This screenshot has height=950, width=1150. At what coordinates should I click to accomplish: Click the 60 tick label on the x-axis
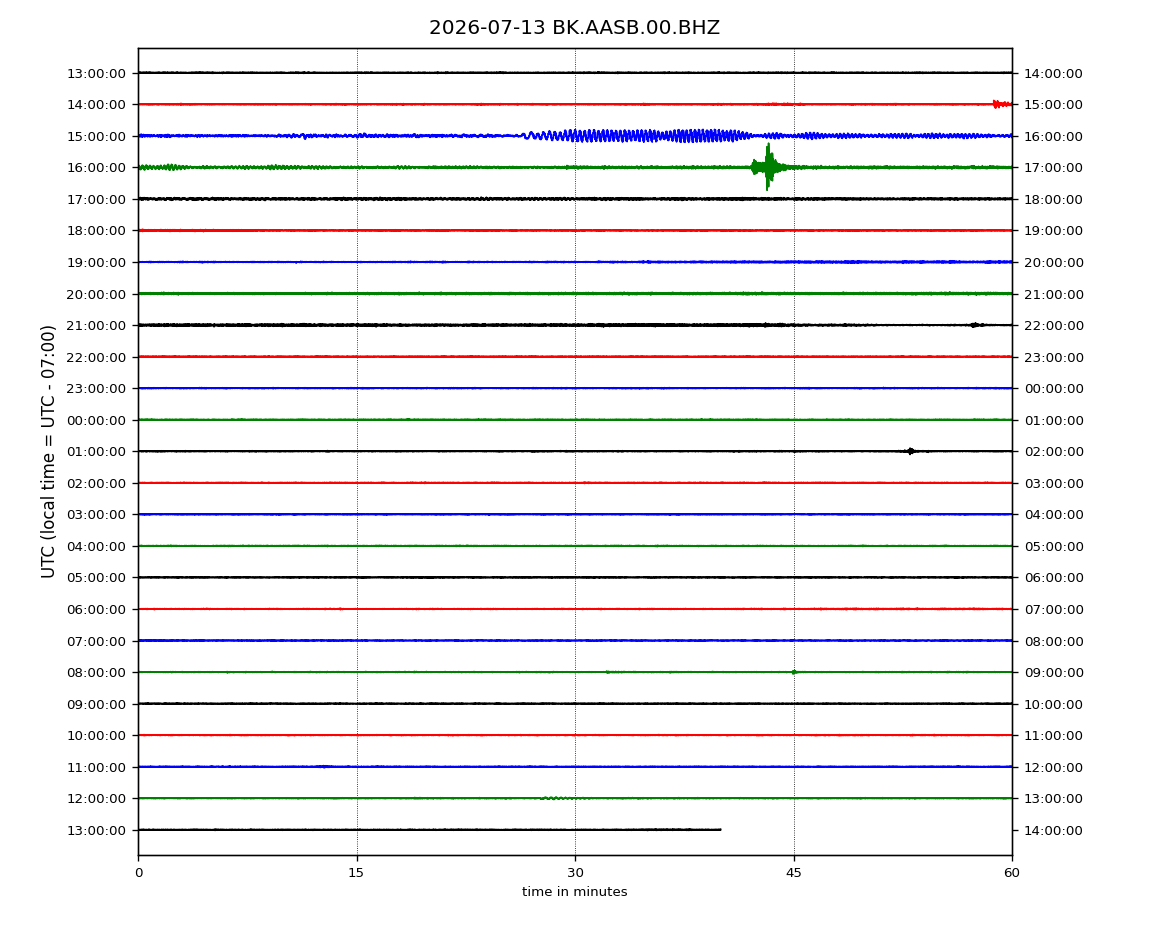[x=1012, y=873]
